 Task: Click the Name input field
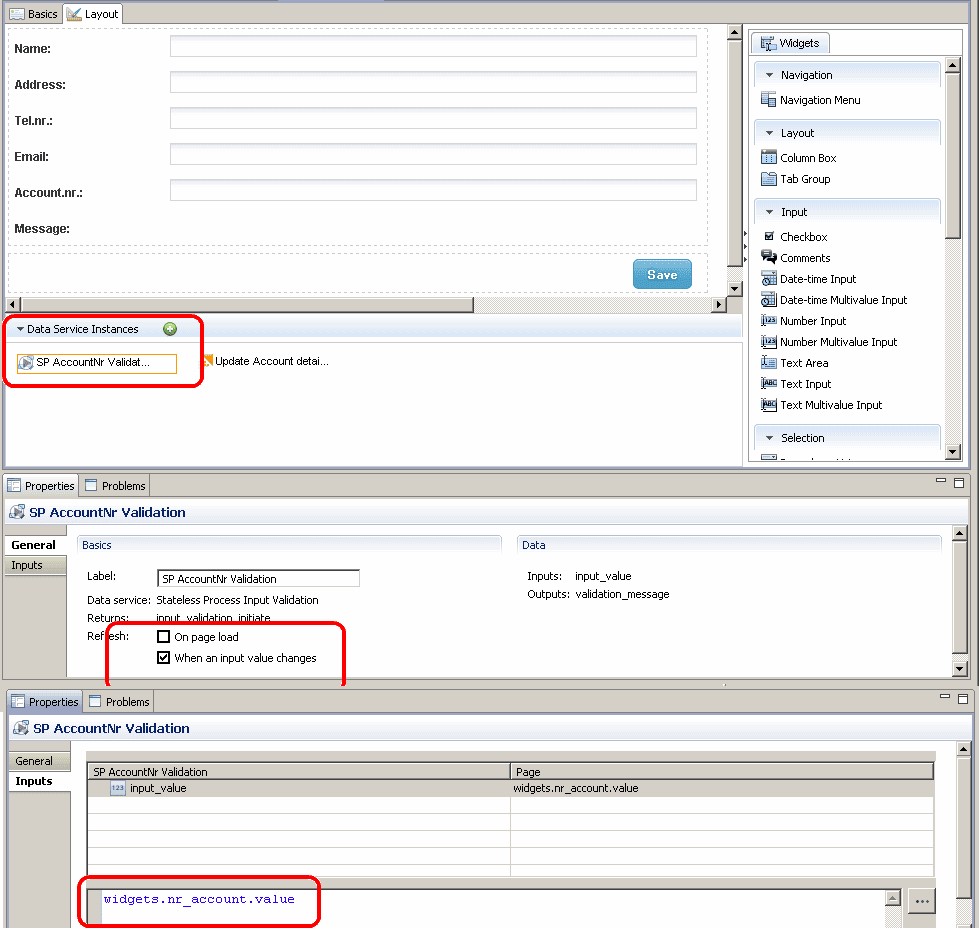433,46
